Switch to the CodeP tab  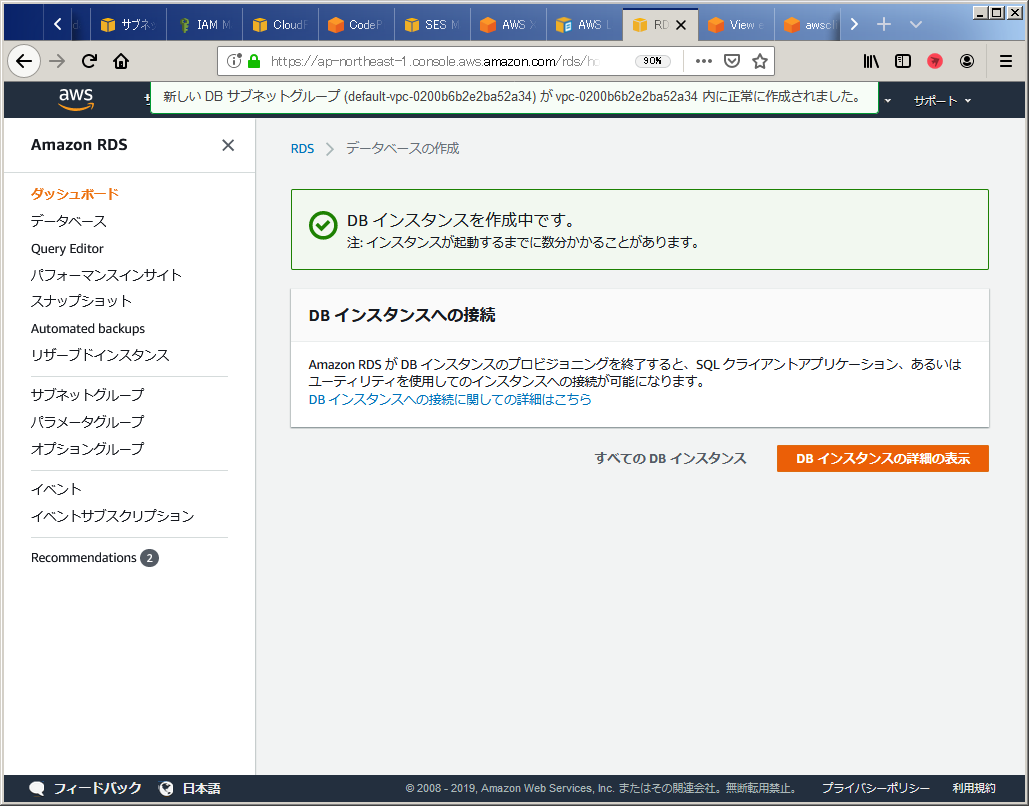click(357, 25)
